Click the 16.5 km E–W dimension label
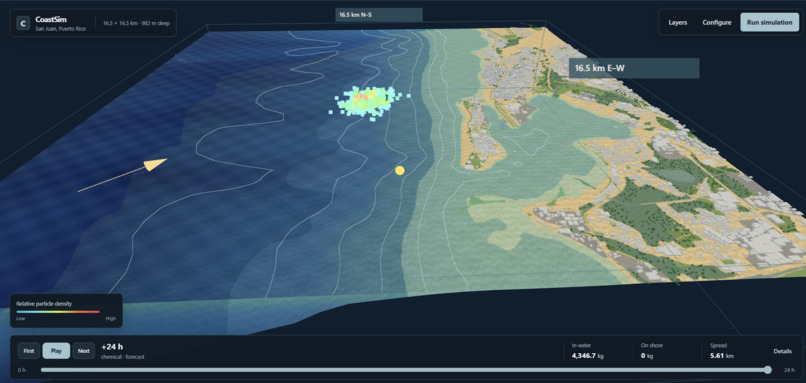 click(x=634, y=68)
